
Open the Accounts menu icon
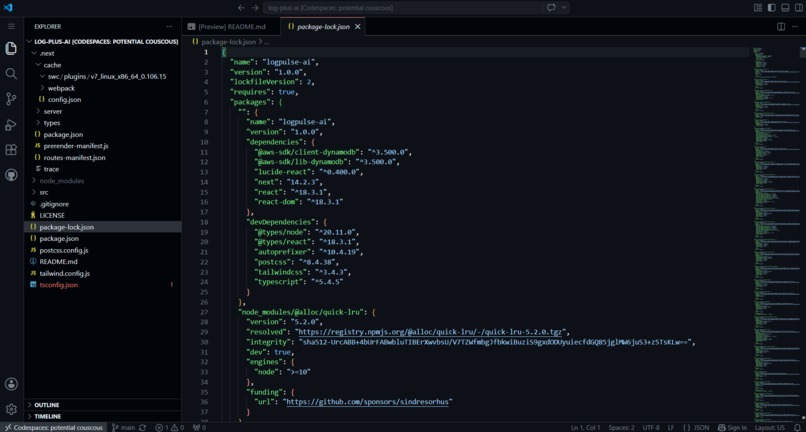tap(11, 384)
